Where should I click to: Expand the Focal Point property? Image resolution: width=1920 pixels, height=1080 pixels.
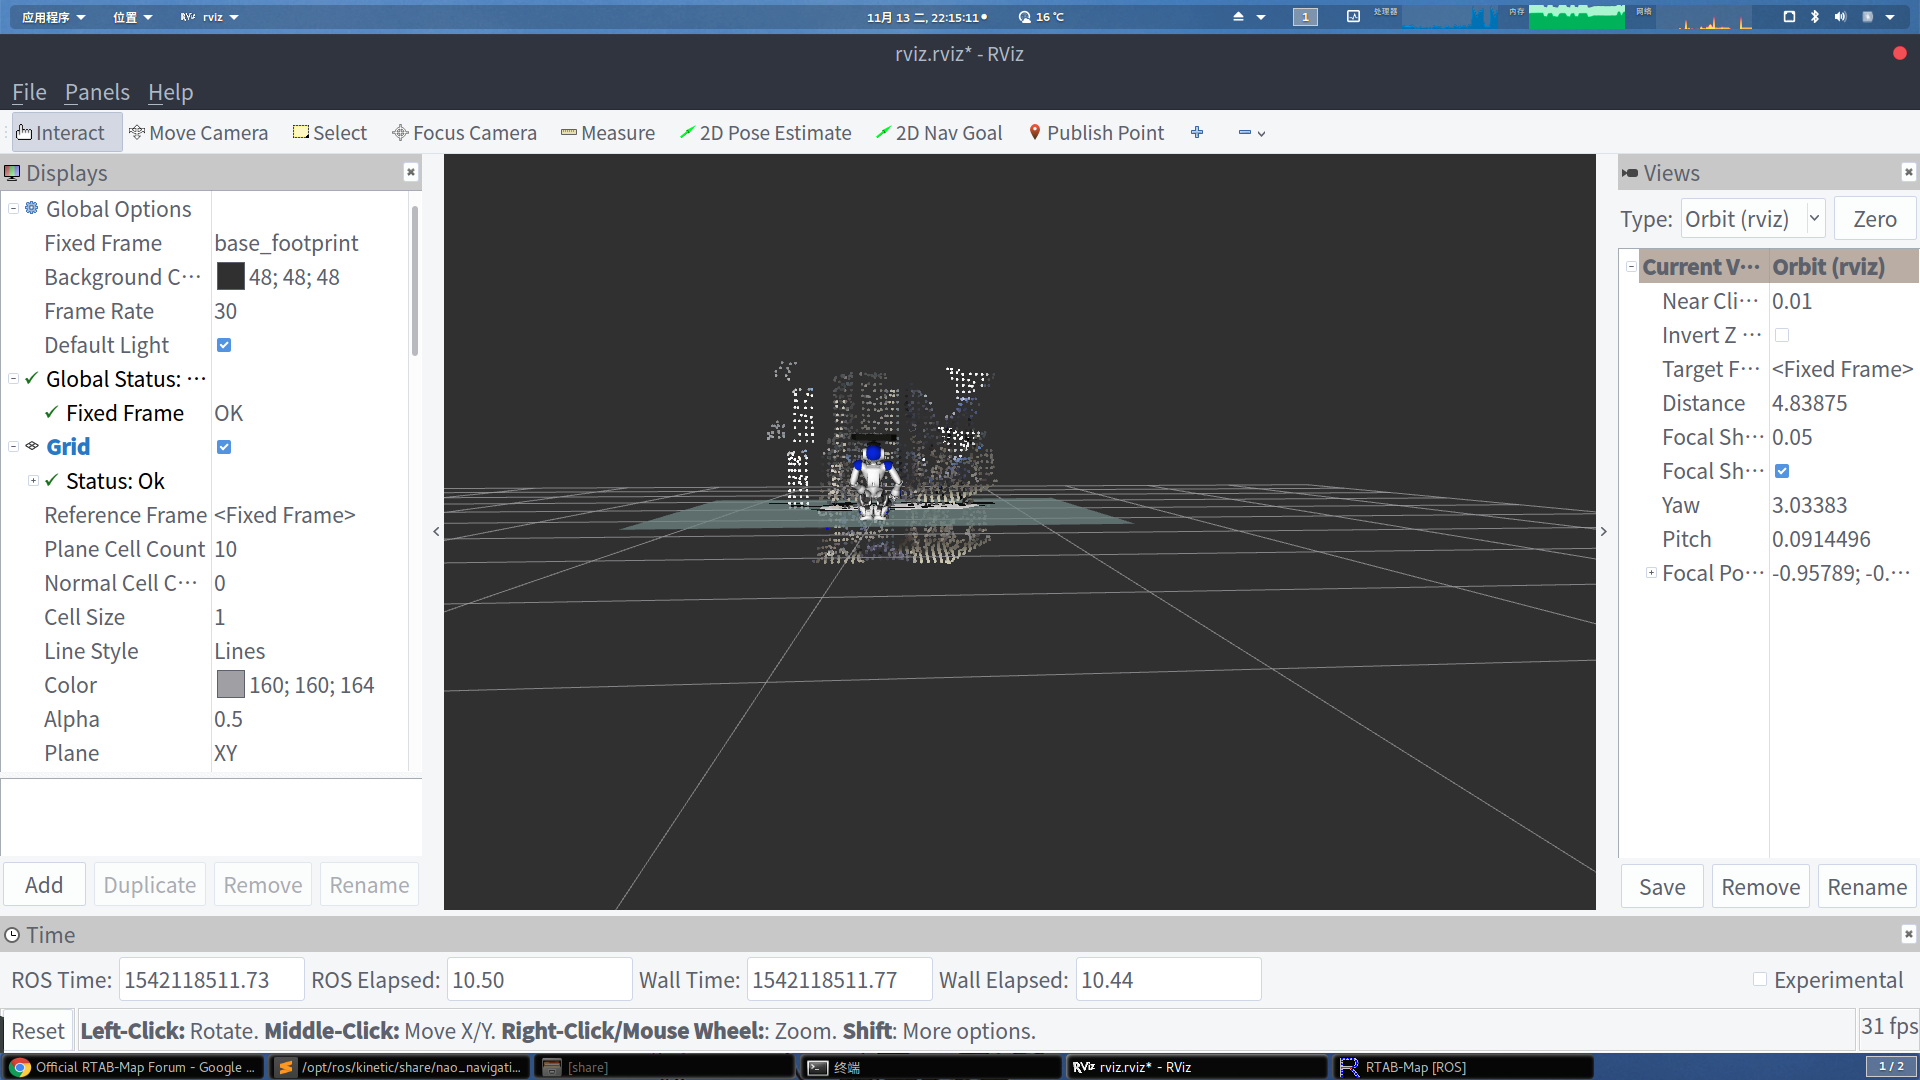[1651, 573]
